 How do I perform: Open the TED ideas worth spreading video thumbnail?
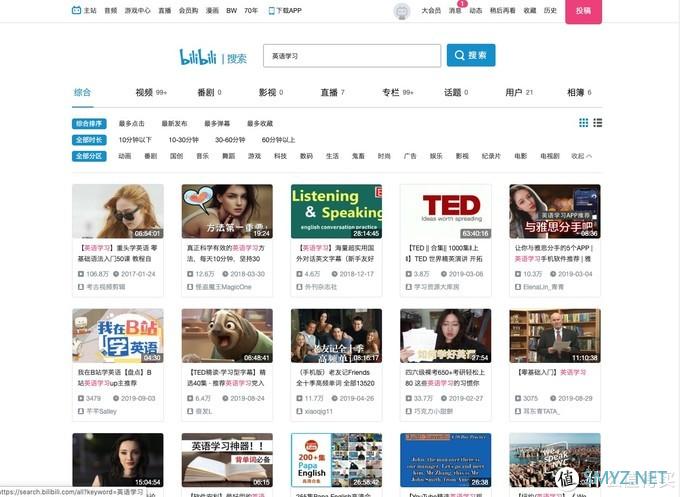point(446,211)
